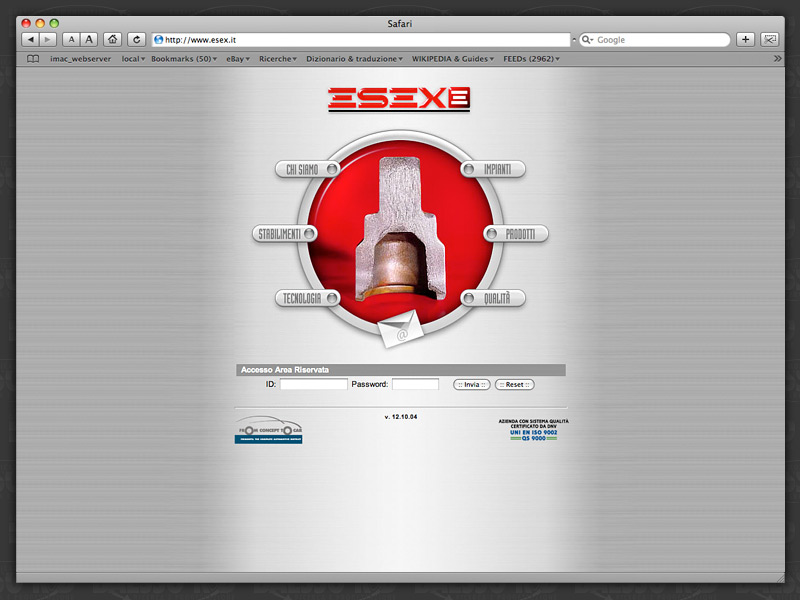
Task: Click into the Google search field
Action: 661,39
